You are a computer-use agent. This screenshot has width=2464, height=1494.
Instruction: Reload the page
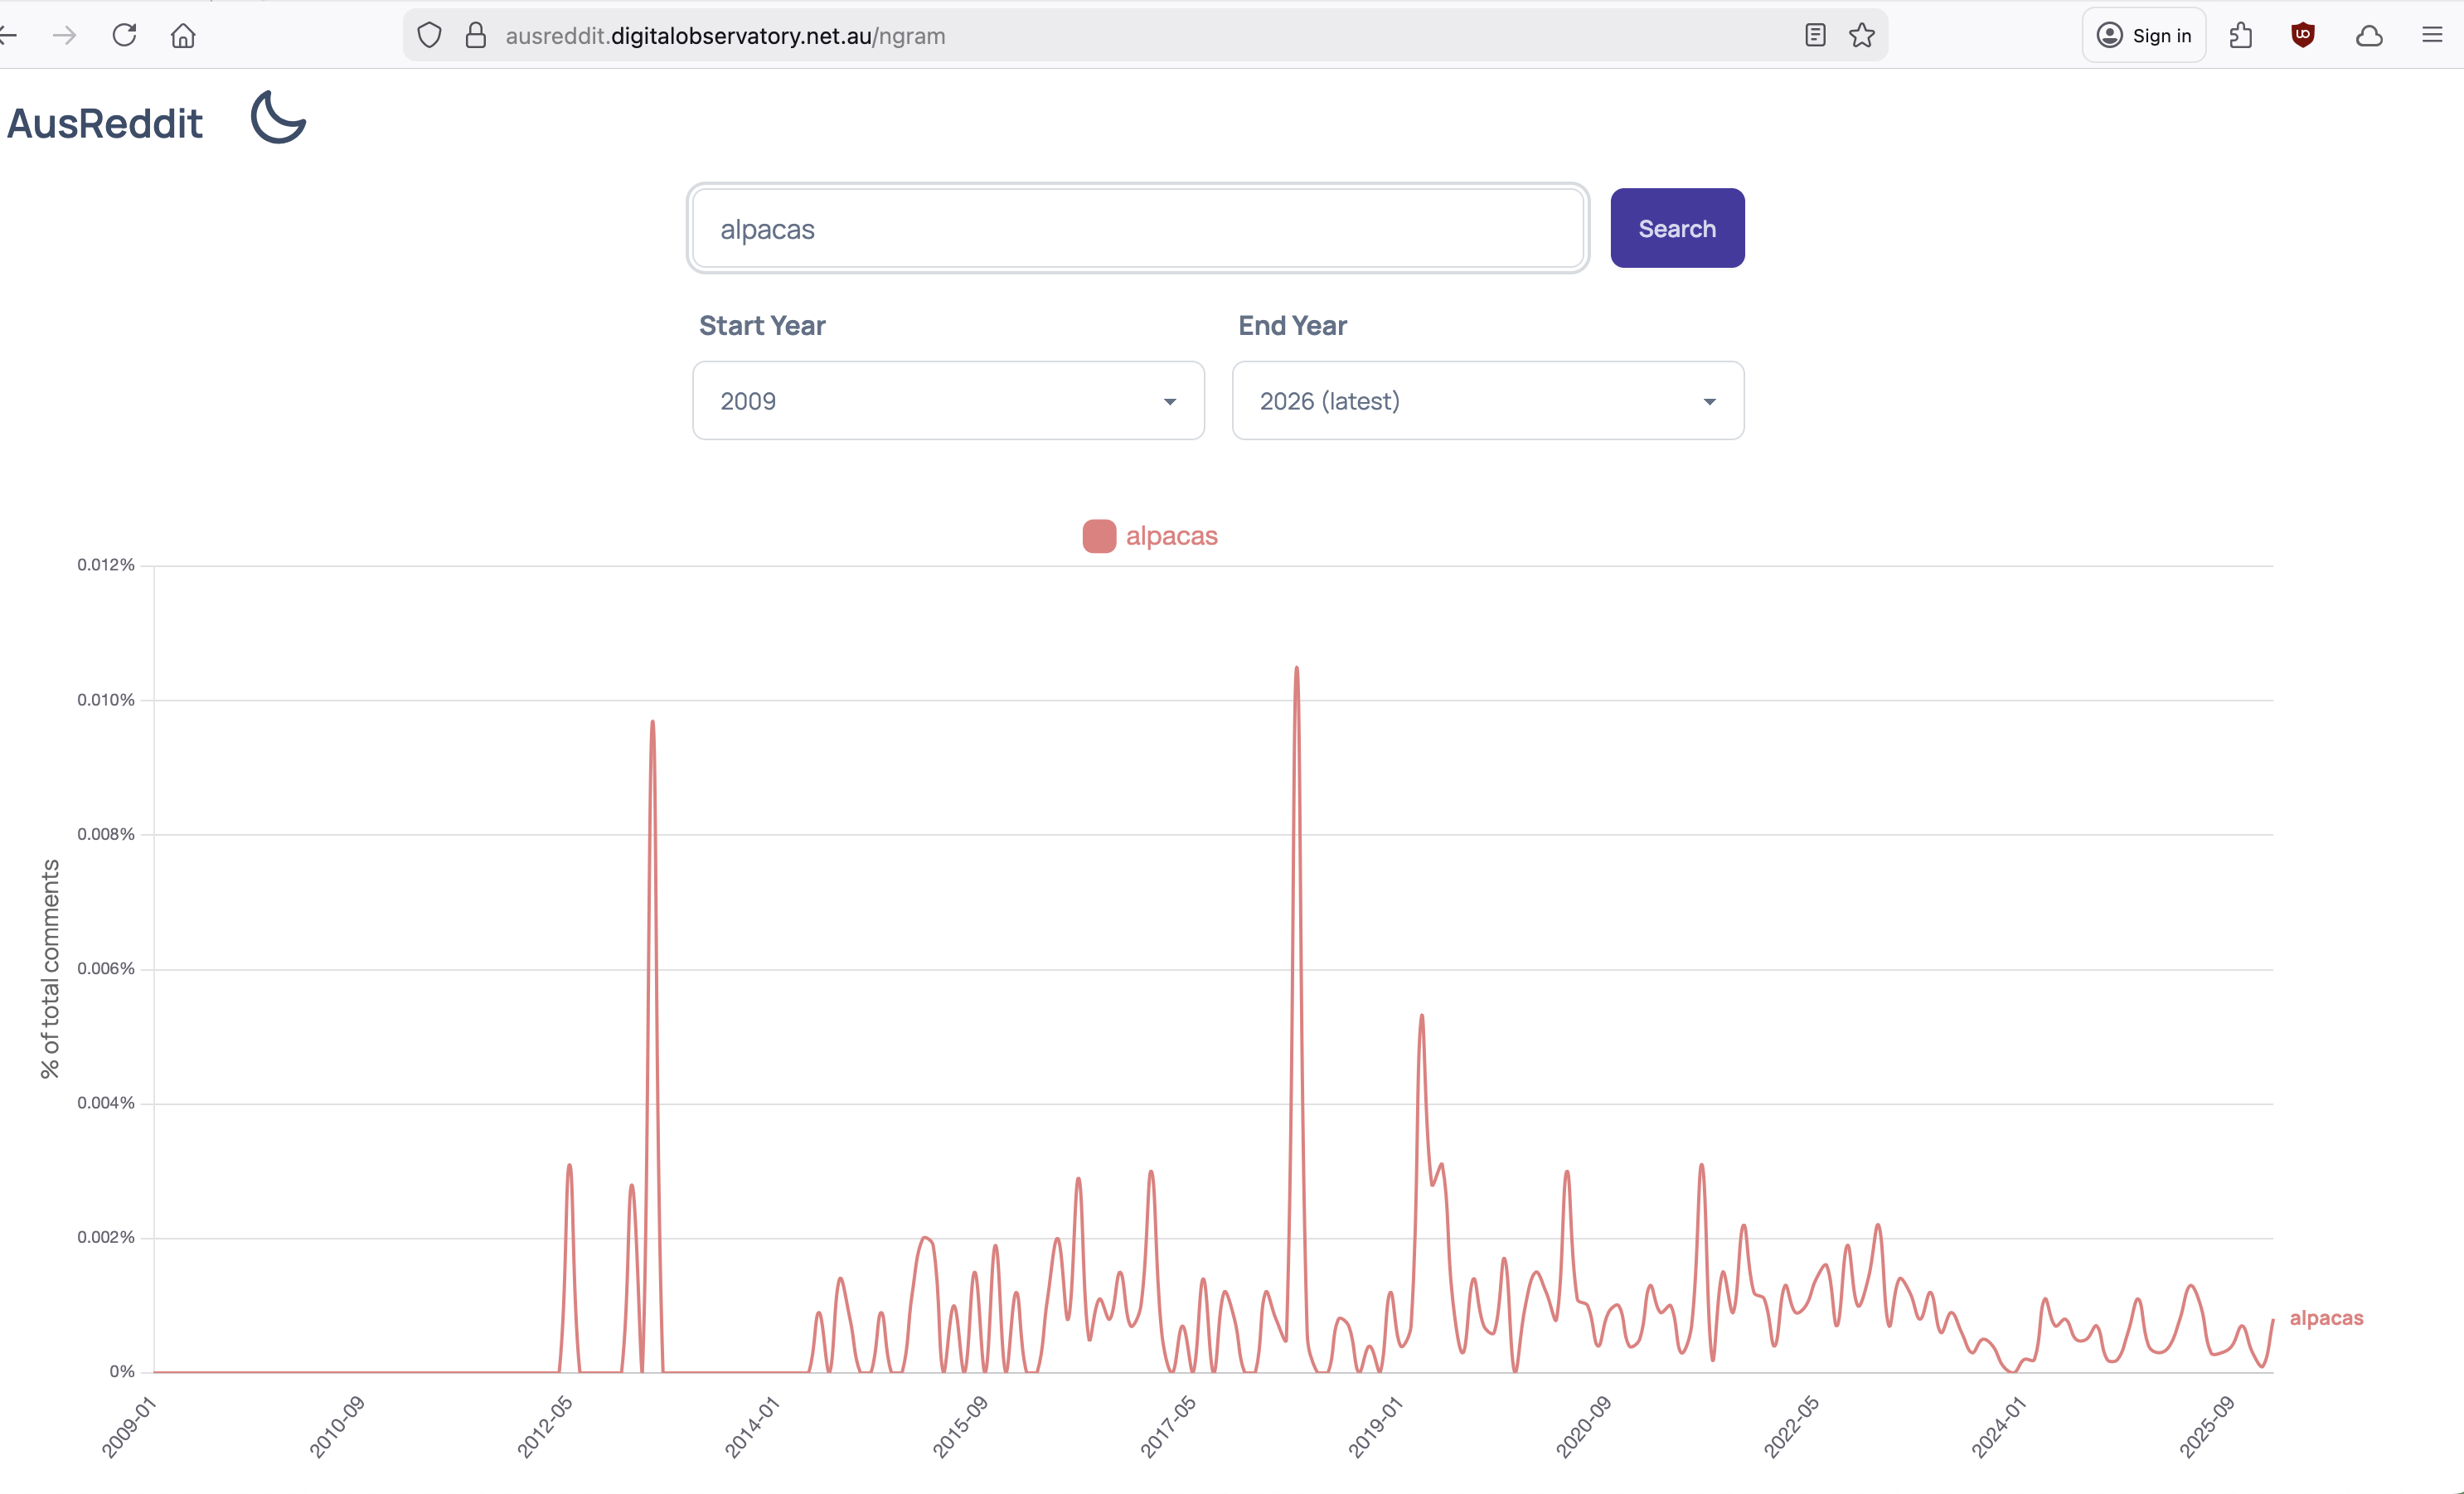coord(124,36)
